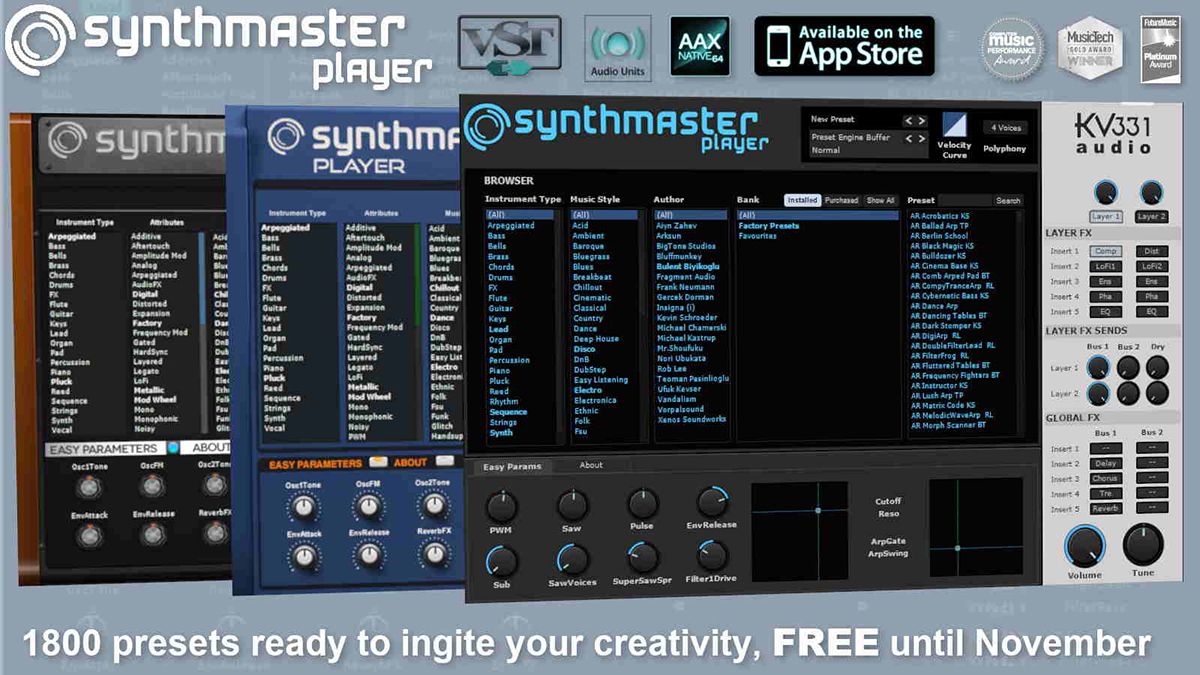Toggle the Comp effect in Layer FX
This screenshot has height=675, width=1200.
pos(1105,252)
